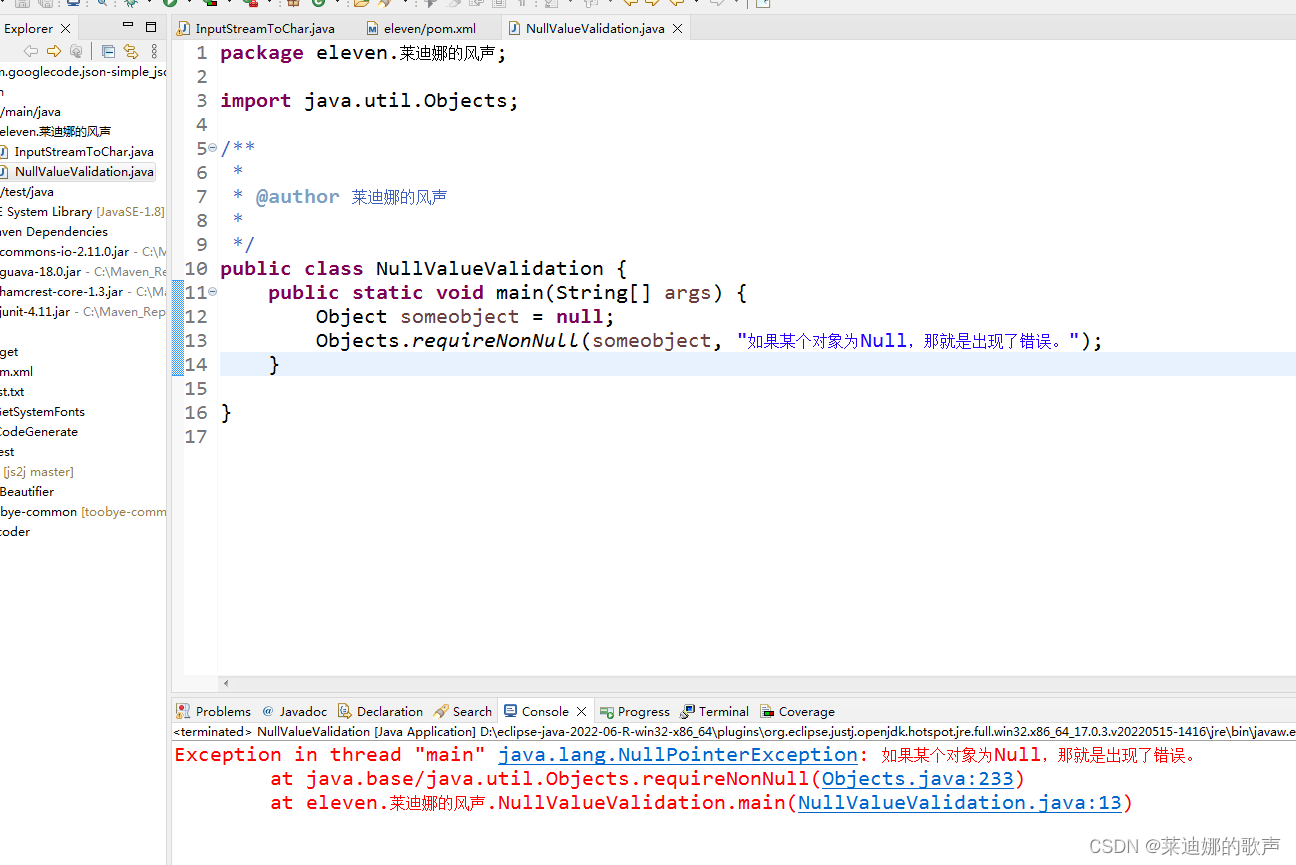Follow the java.lang.NullPointerException hyperlink
Screen dimensions: 1296x865
(678, 754)
